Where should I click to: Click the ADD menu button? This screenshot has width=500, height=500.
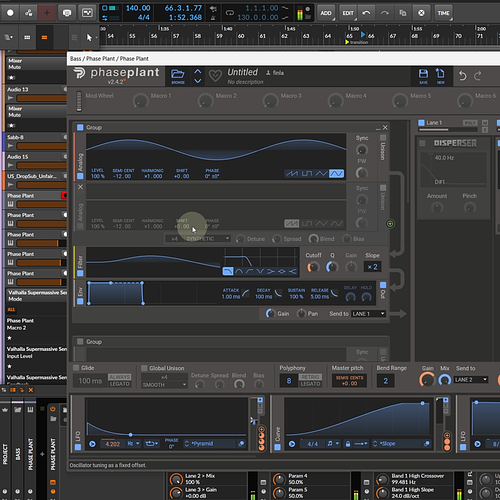(x=326, y=13)
